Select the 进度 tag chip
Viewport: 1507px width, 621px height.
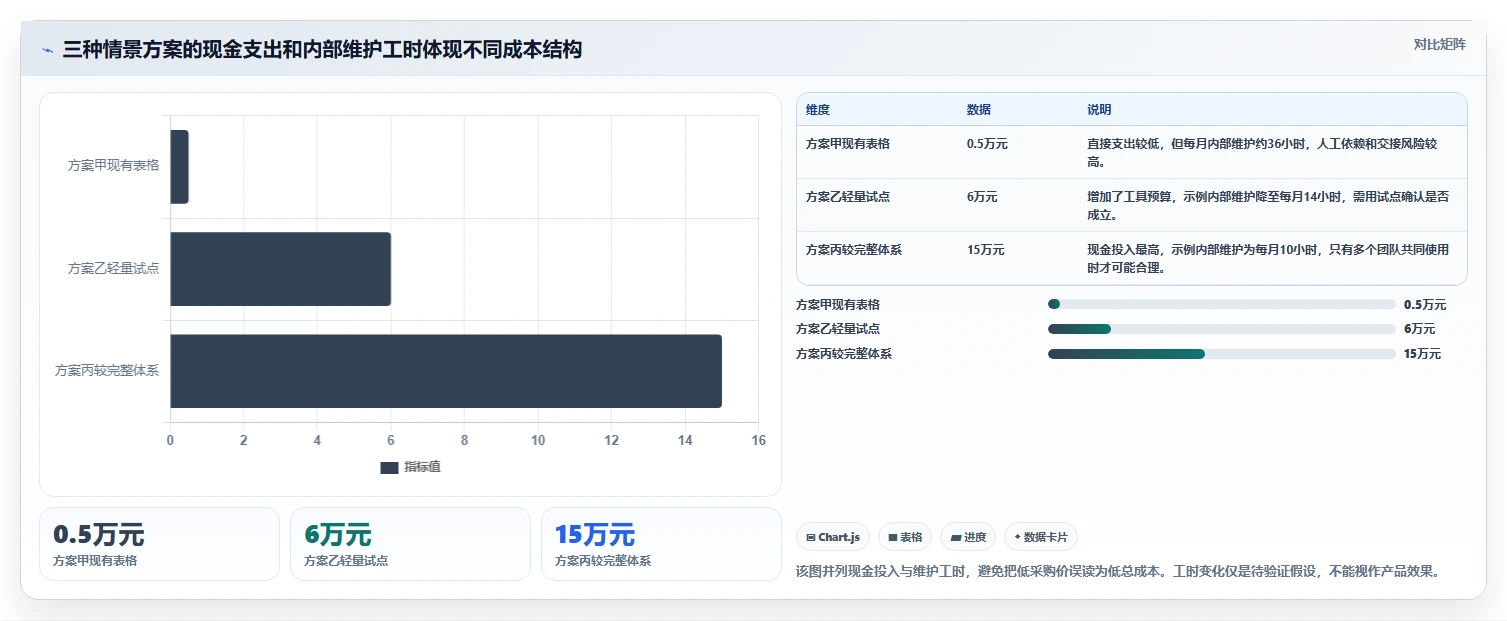tap(968, 537)
